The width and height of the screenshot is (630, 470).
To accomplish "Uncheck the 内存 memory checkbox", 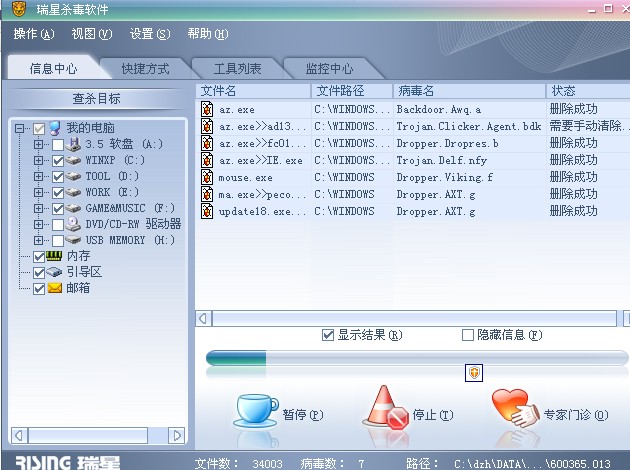I will click(x=39, y=257).
